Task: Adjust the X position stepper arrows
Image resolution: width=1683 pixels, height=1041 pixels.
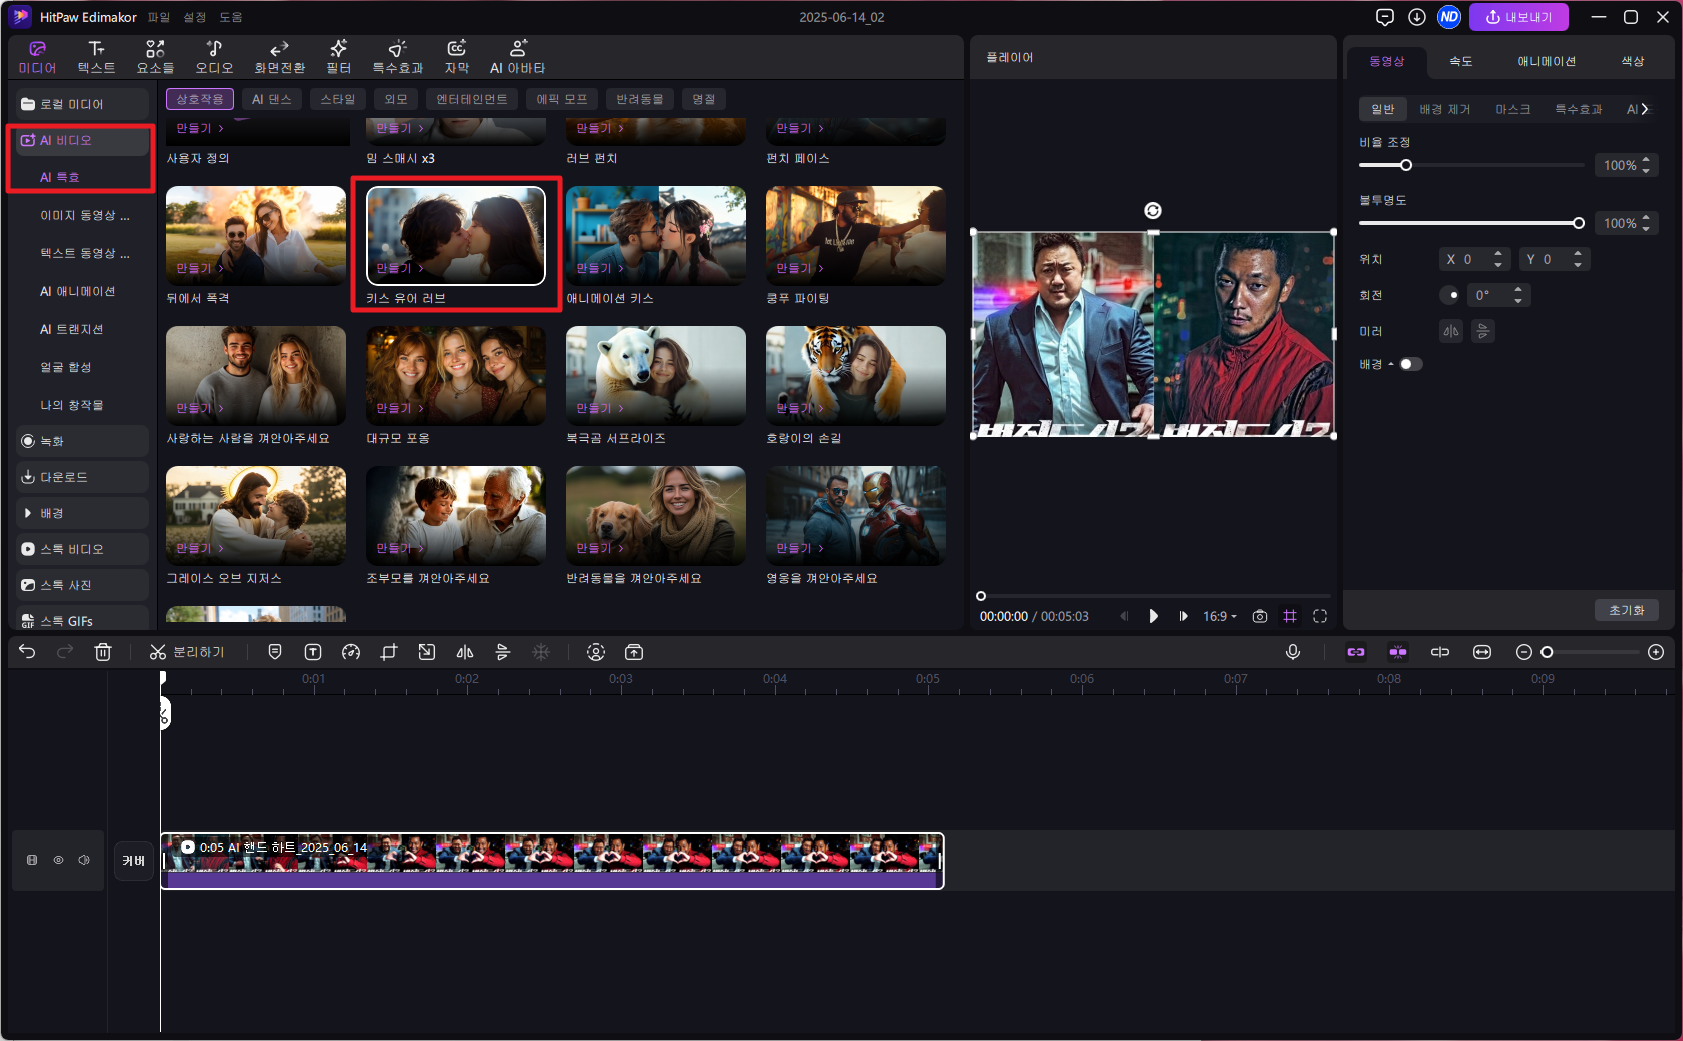Action: click(x=1498, y=259)
